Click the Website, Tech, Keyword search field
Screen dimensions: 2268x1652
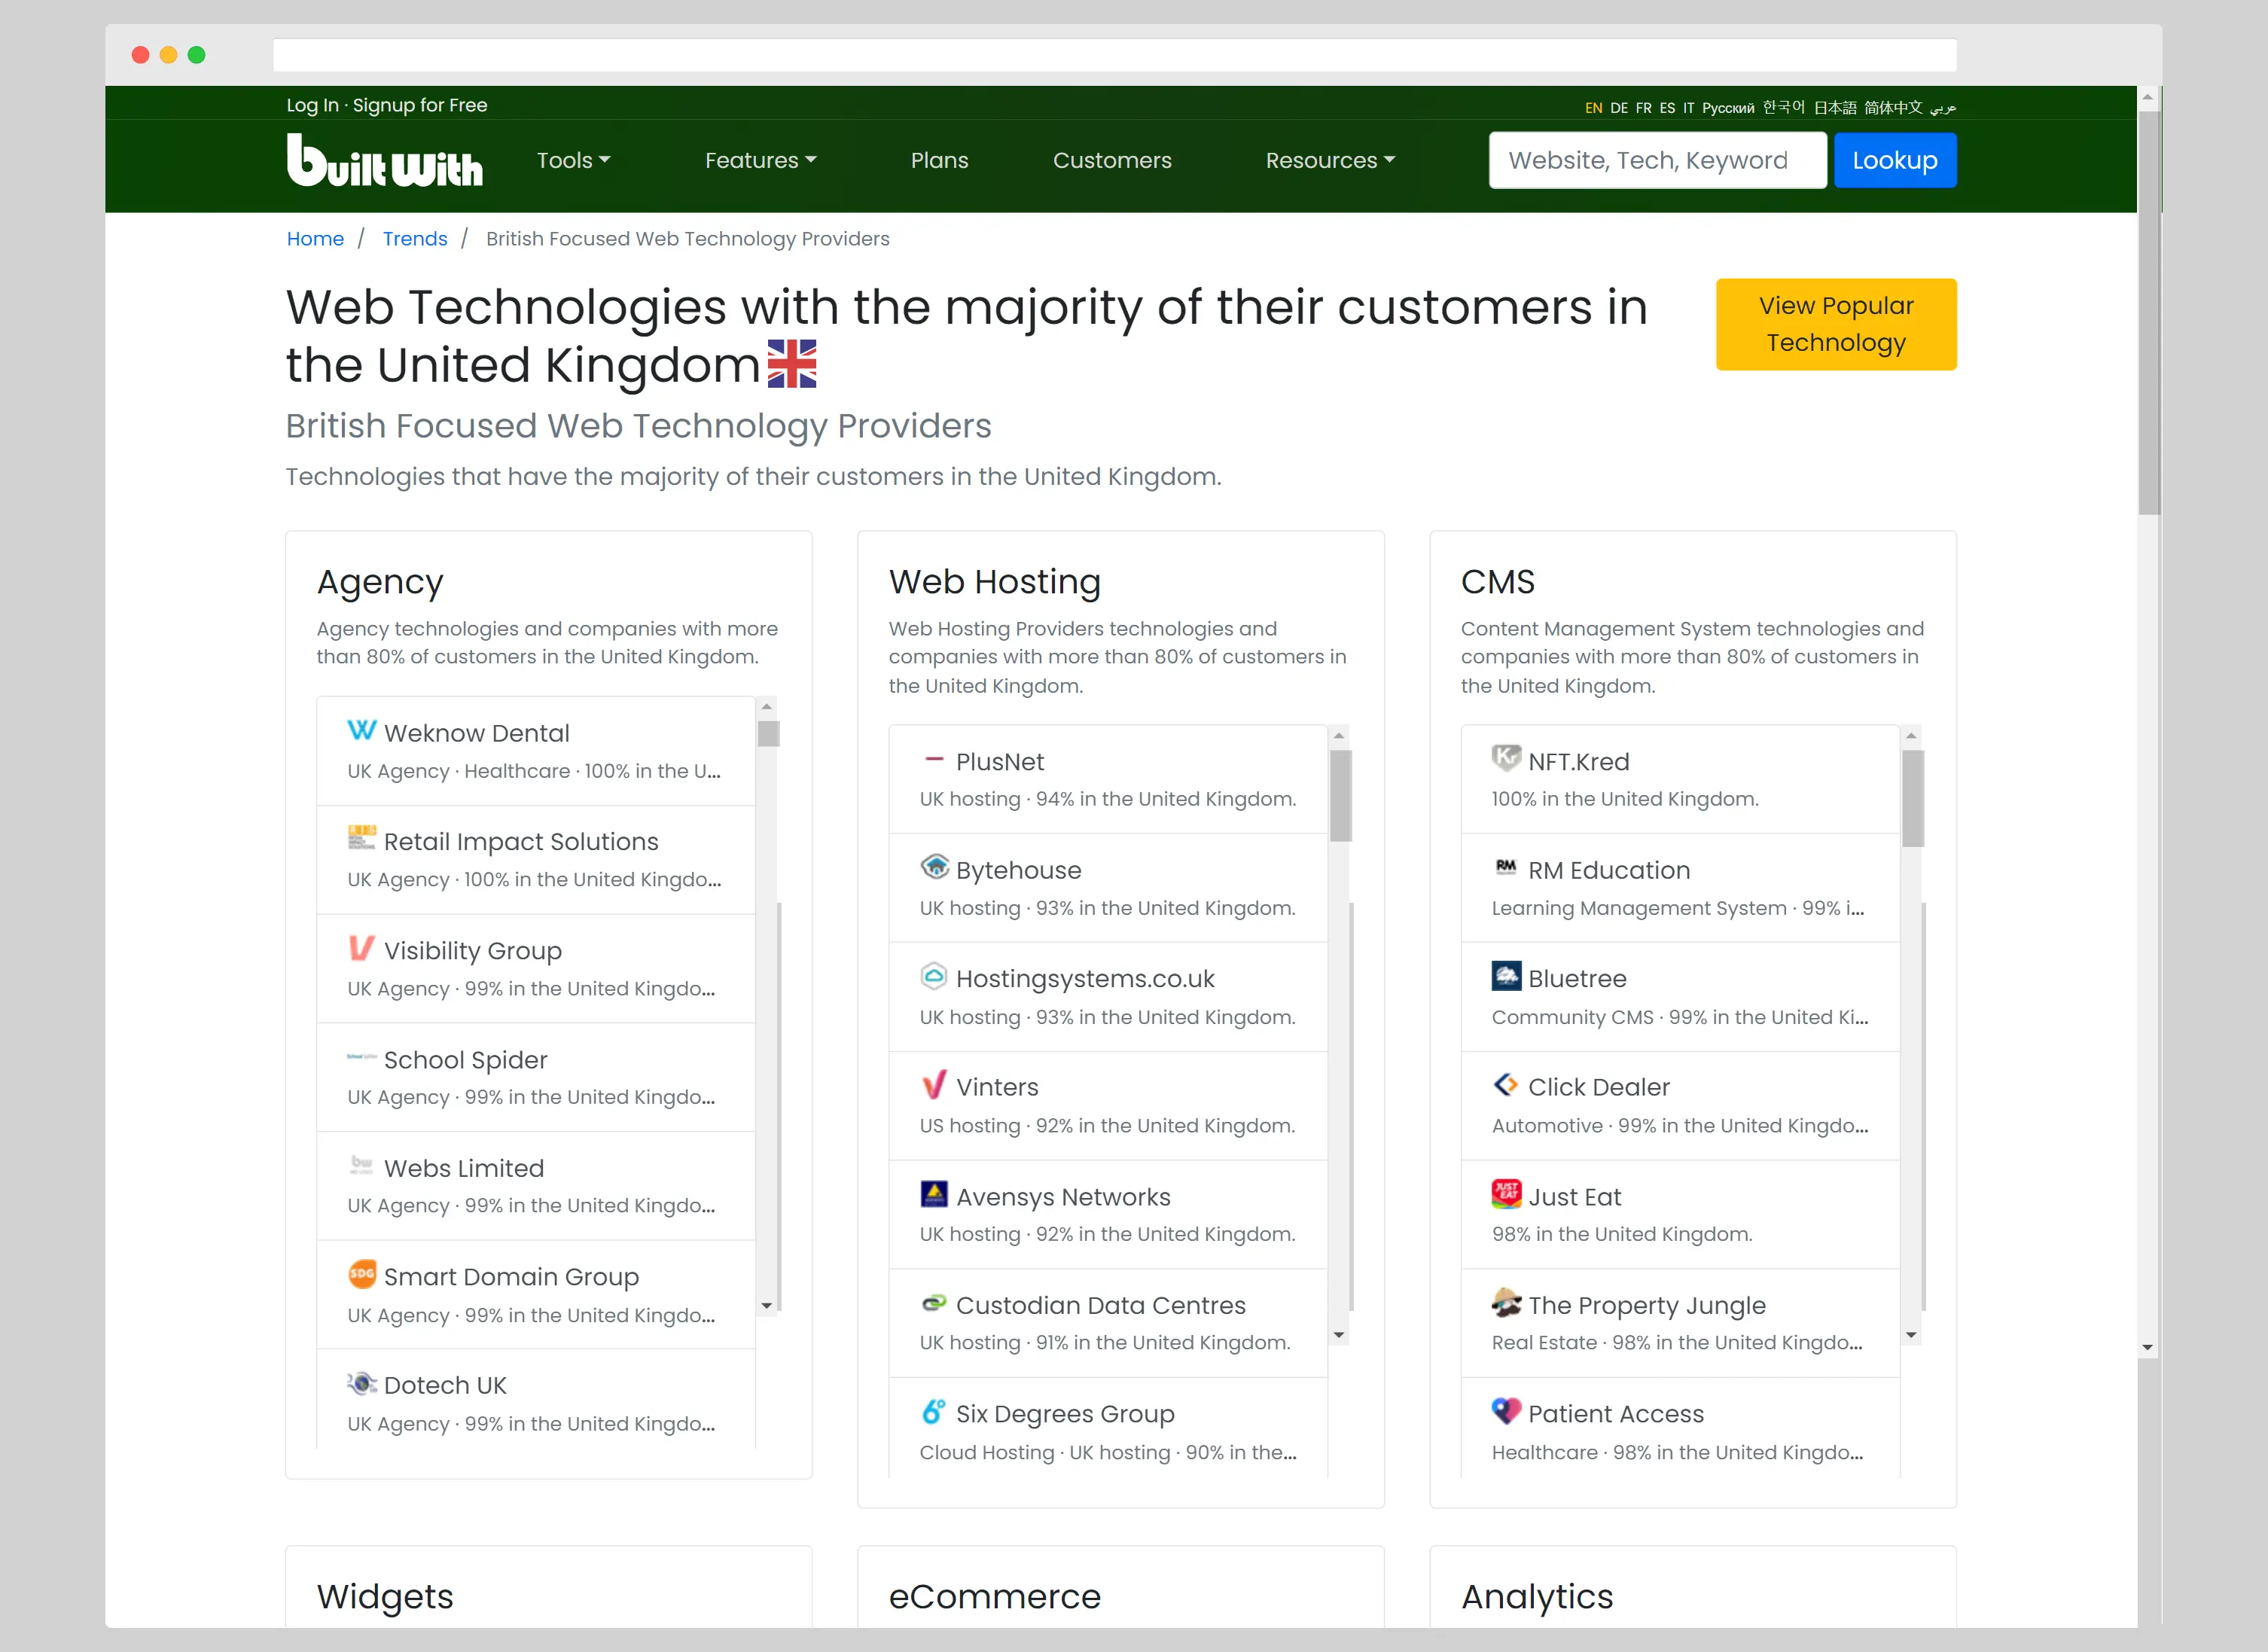[1656, 160]
